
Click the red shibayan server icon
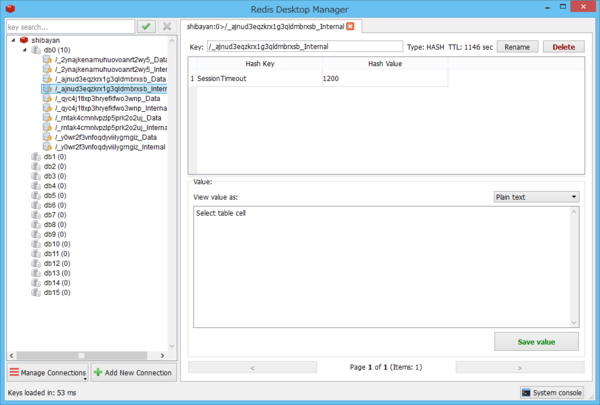point(24,40)
